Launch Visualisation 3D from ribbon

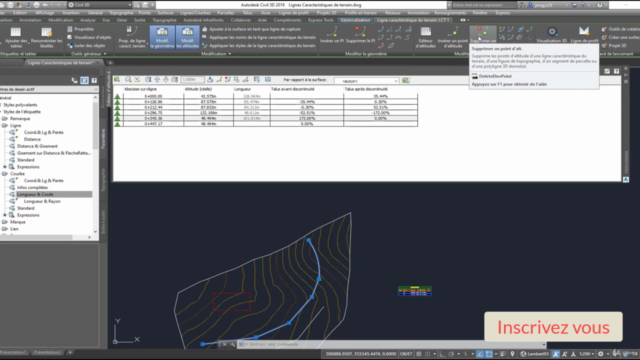552,35
